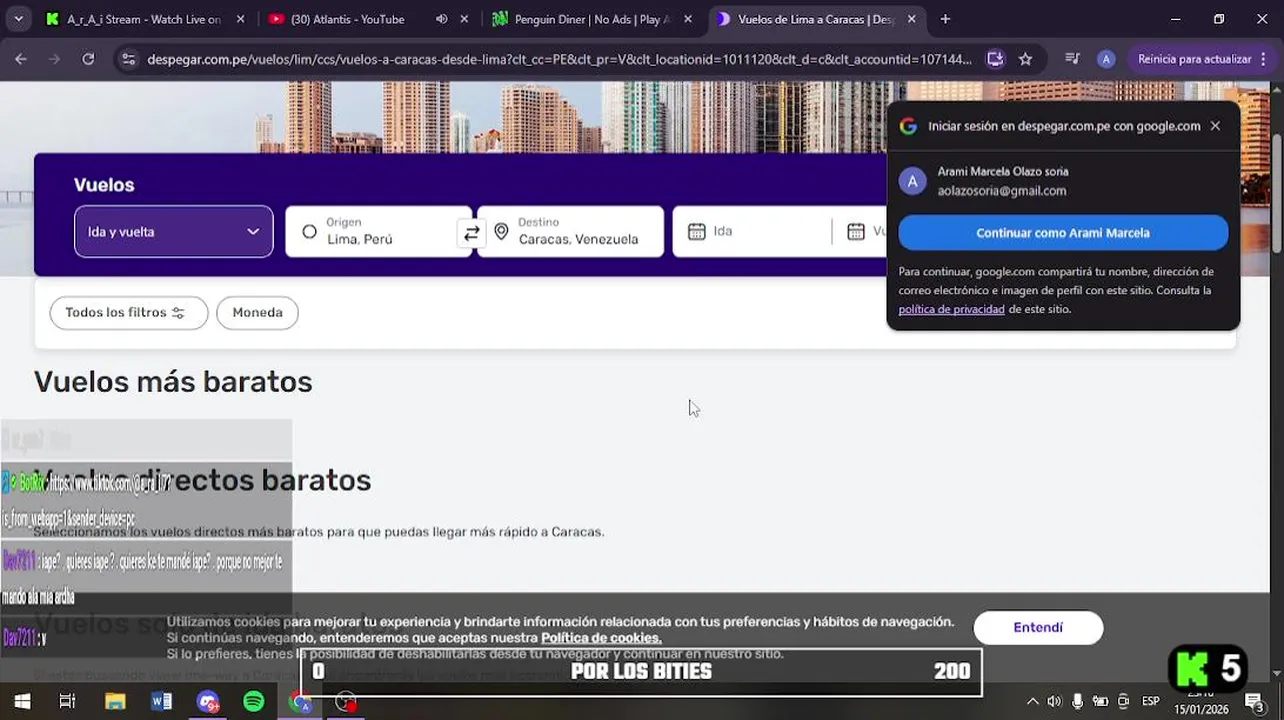
Task: Open Discord from taskbar
Action: 208,702
